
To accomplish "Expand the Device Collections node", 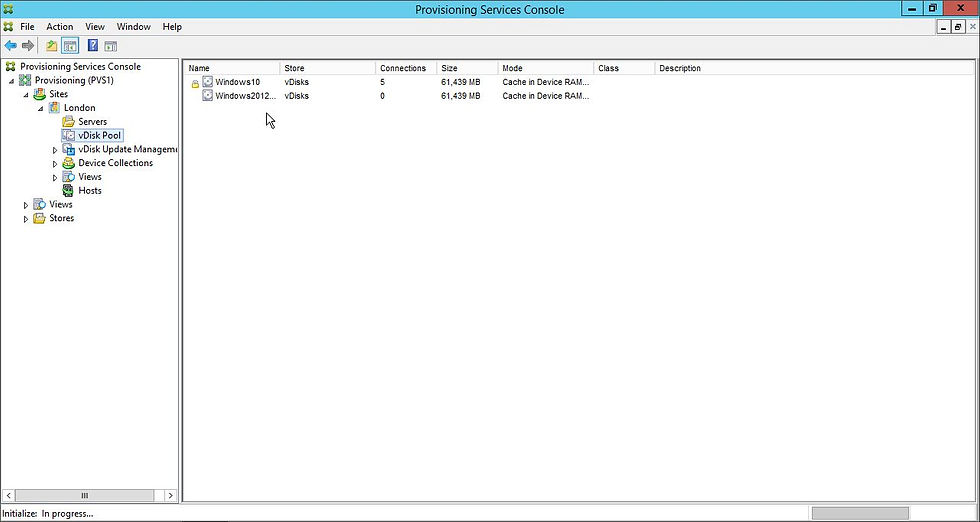I will pos(55,163).
